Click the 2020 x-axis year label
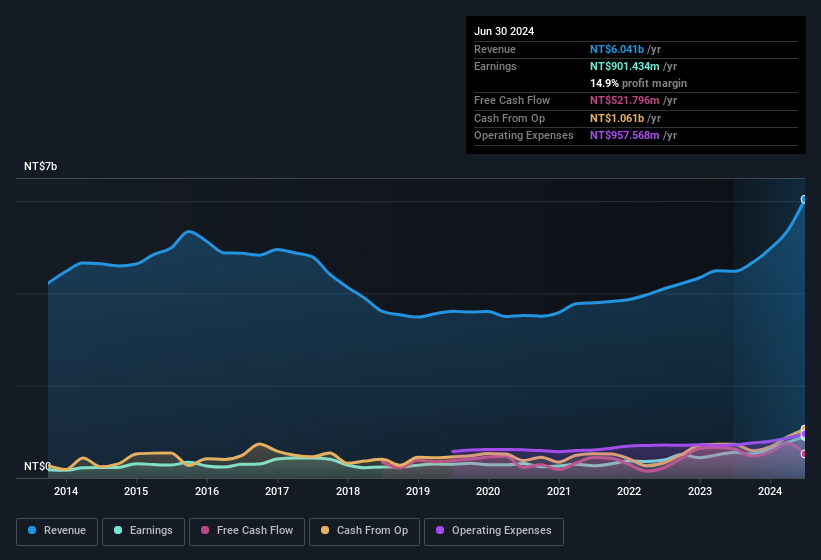Screen dimensions: 821x560 click(x=488, y=491)
